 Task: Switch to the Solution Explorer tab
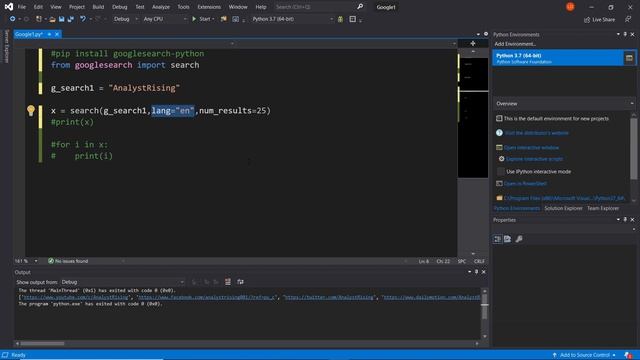point(563,208)
